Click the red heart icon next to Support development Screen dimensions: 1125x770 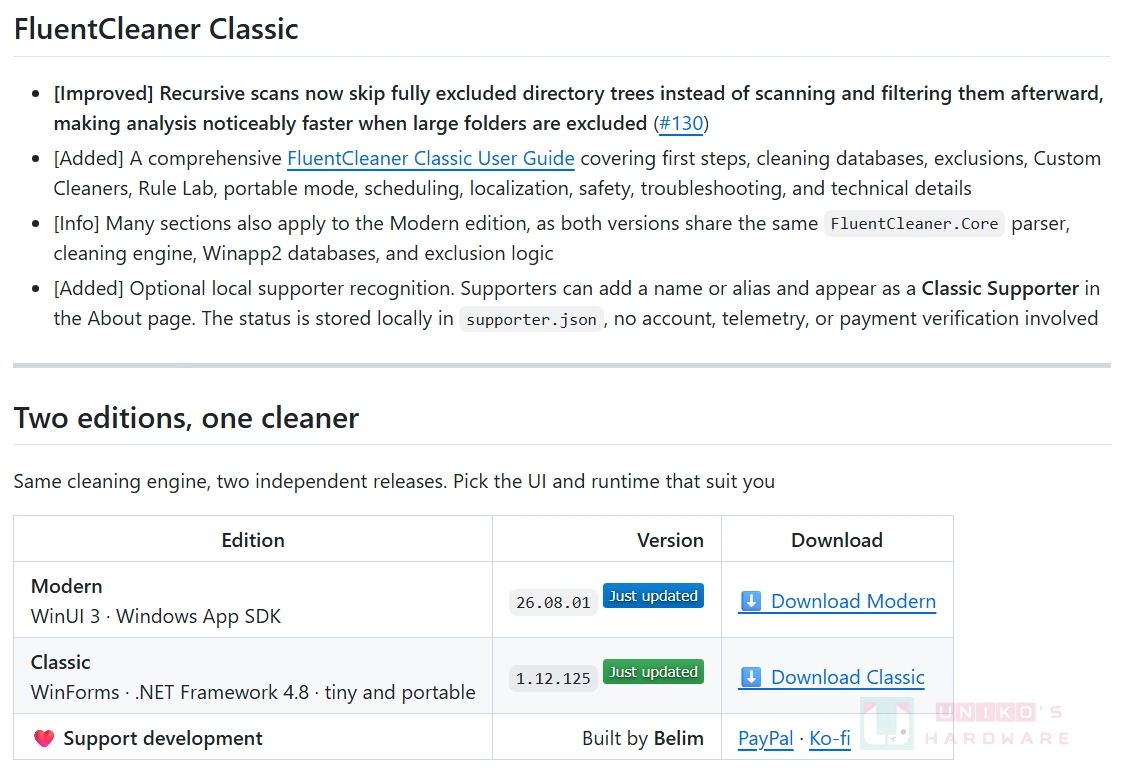44,738
